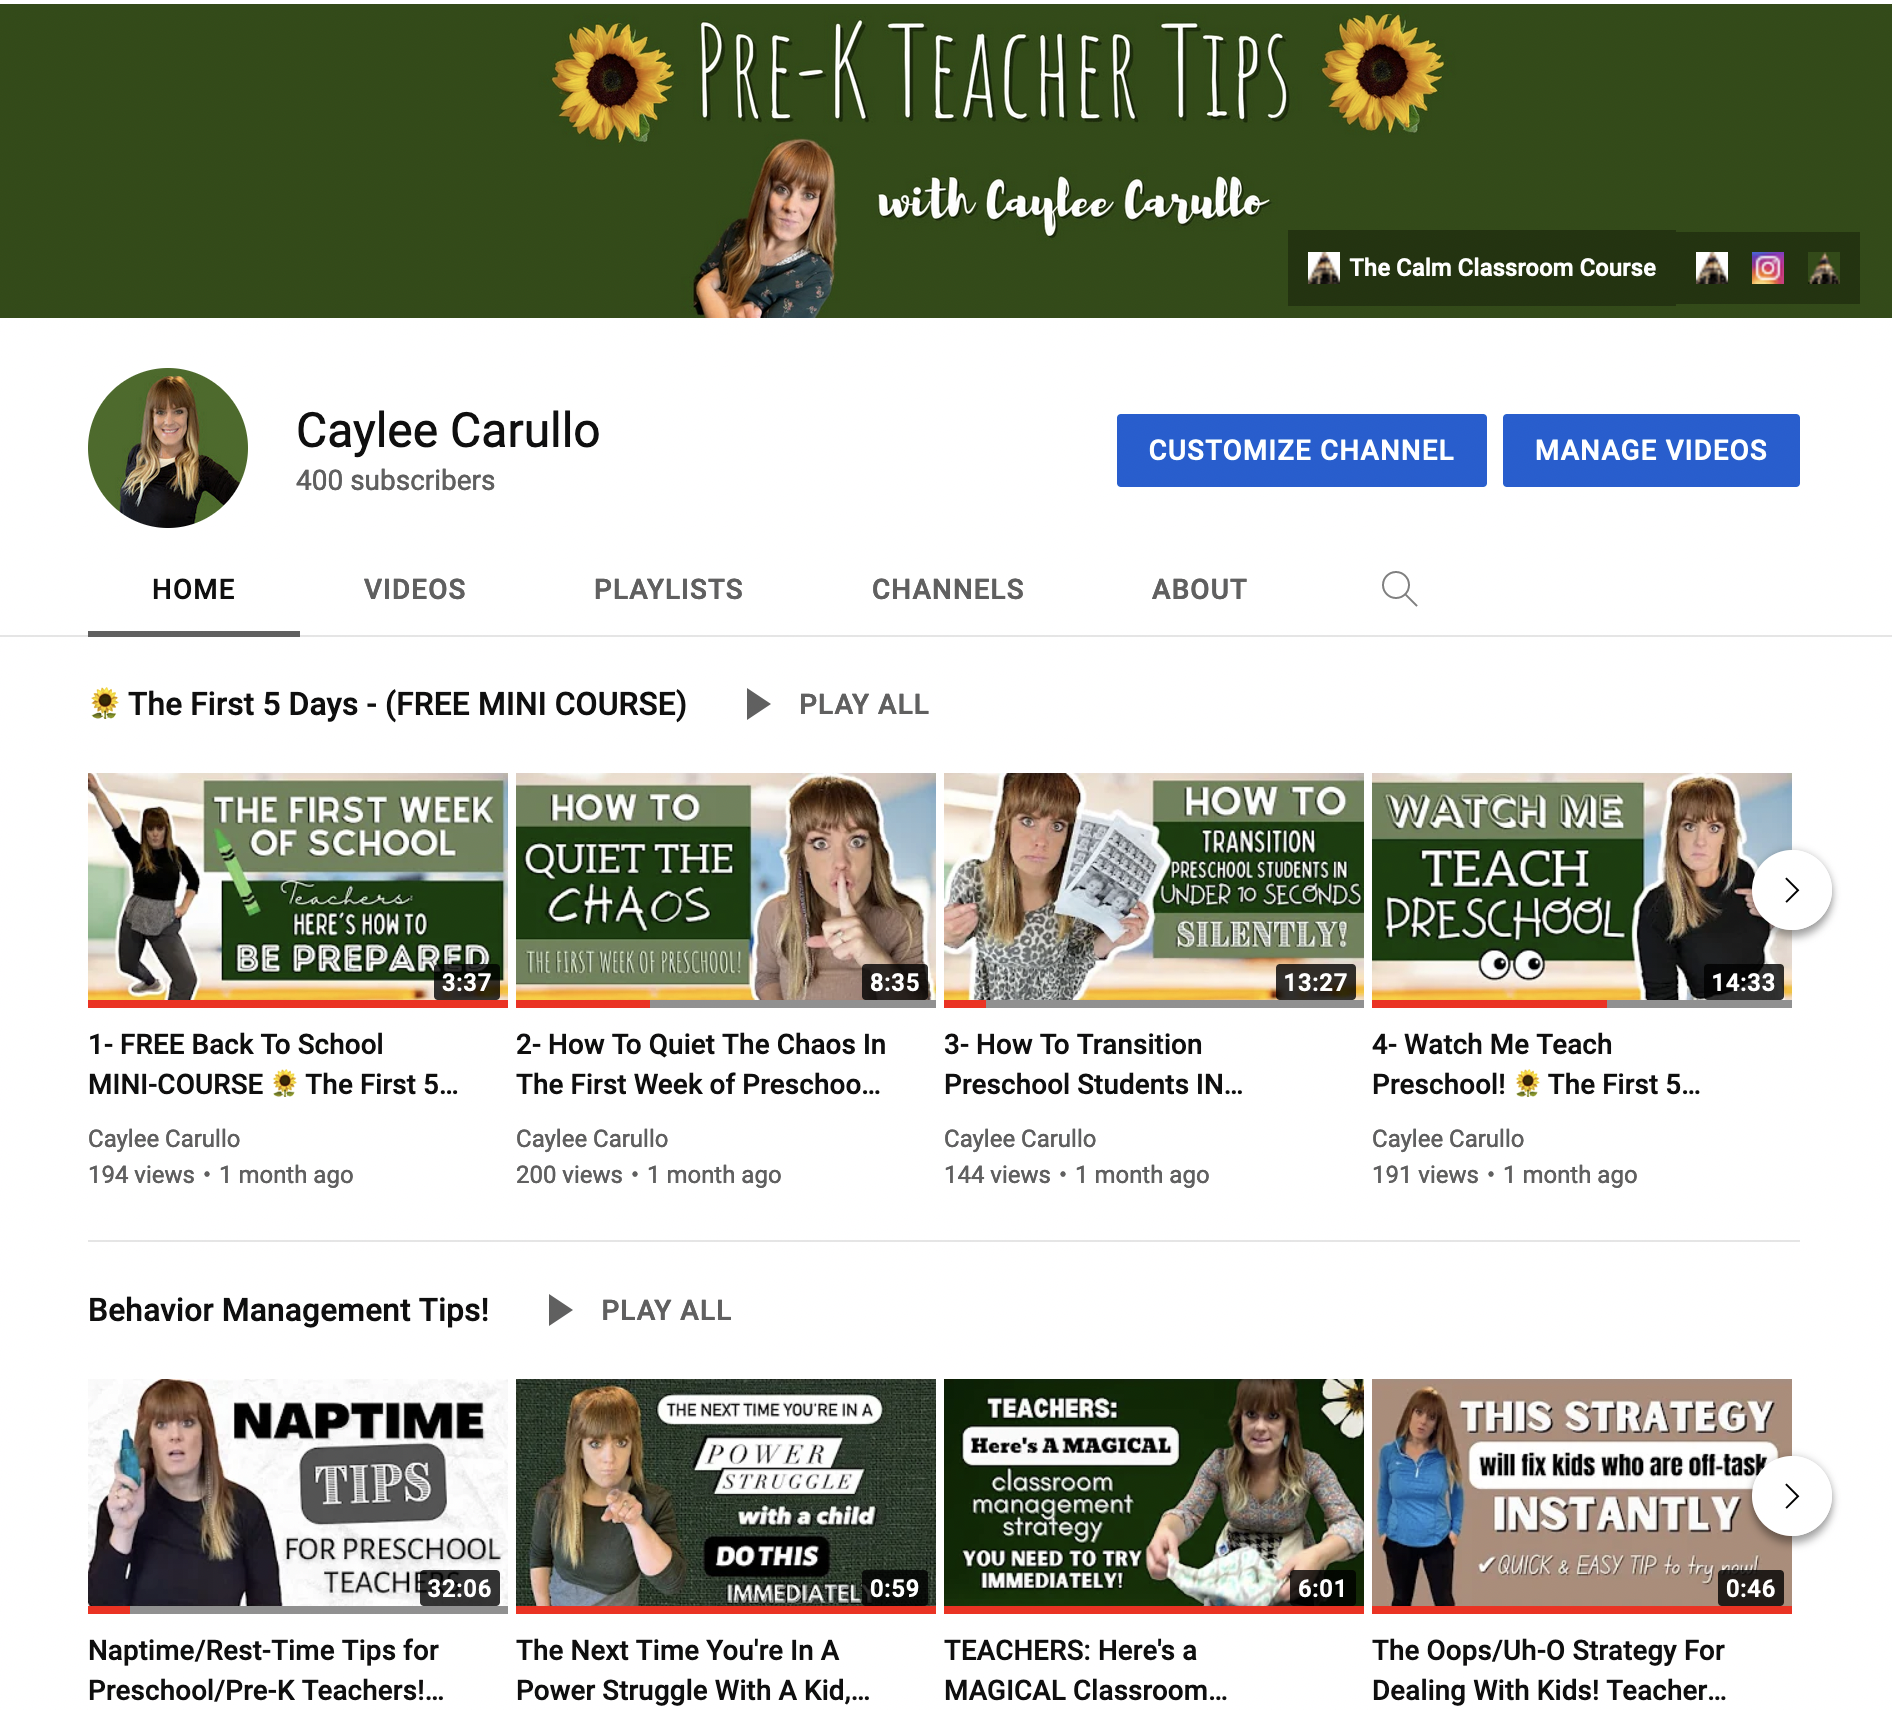Click the '400 subscribers' text
Screen dimensions: 1892x1710
coord(395,481)
